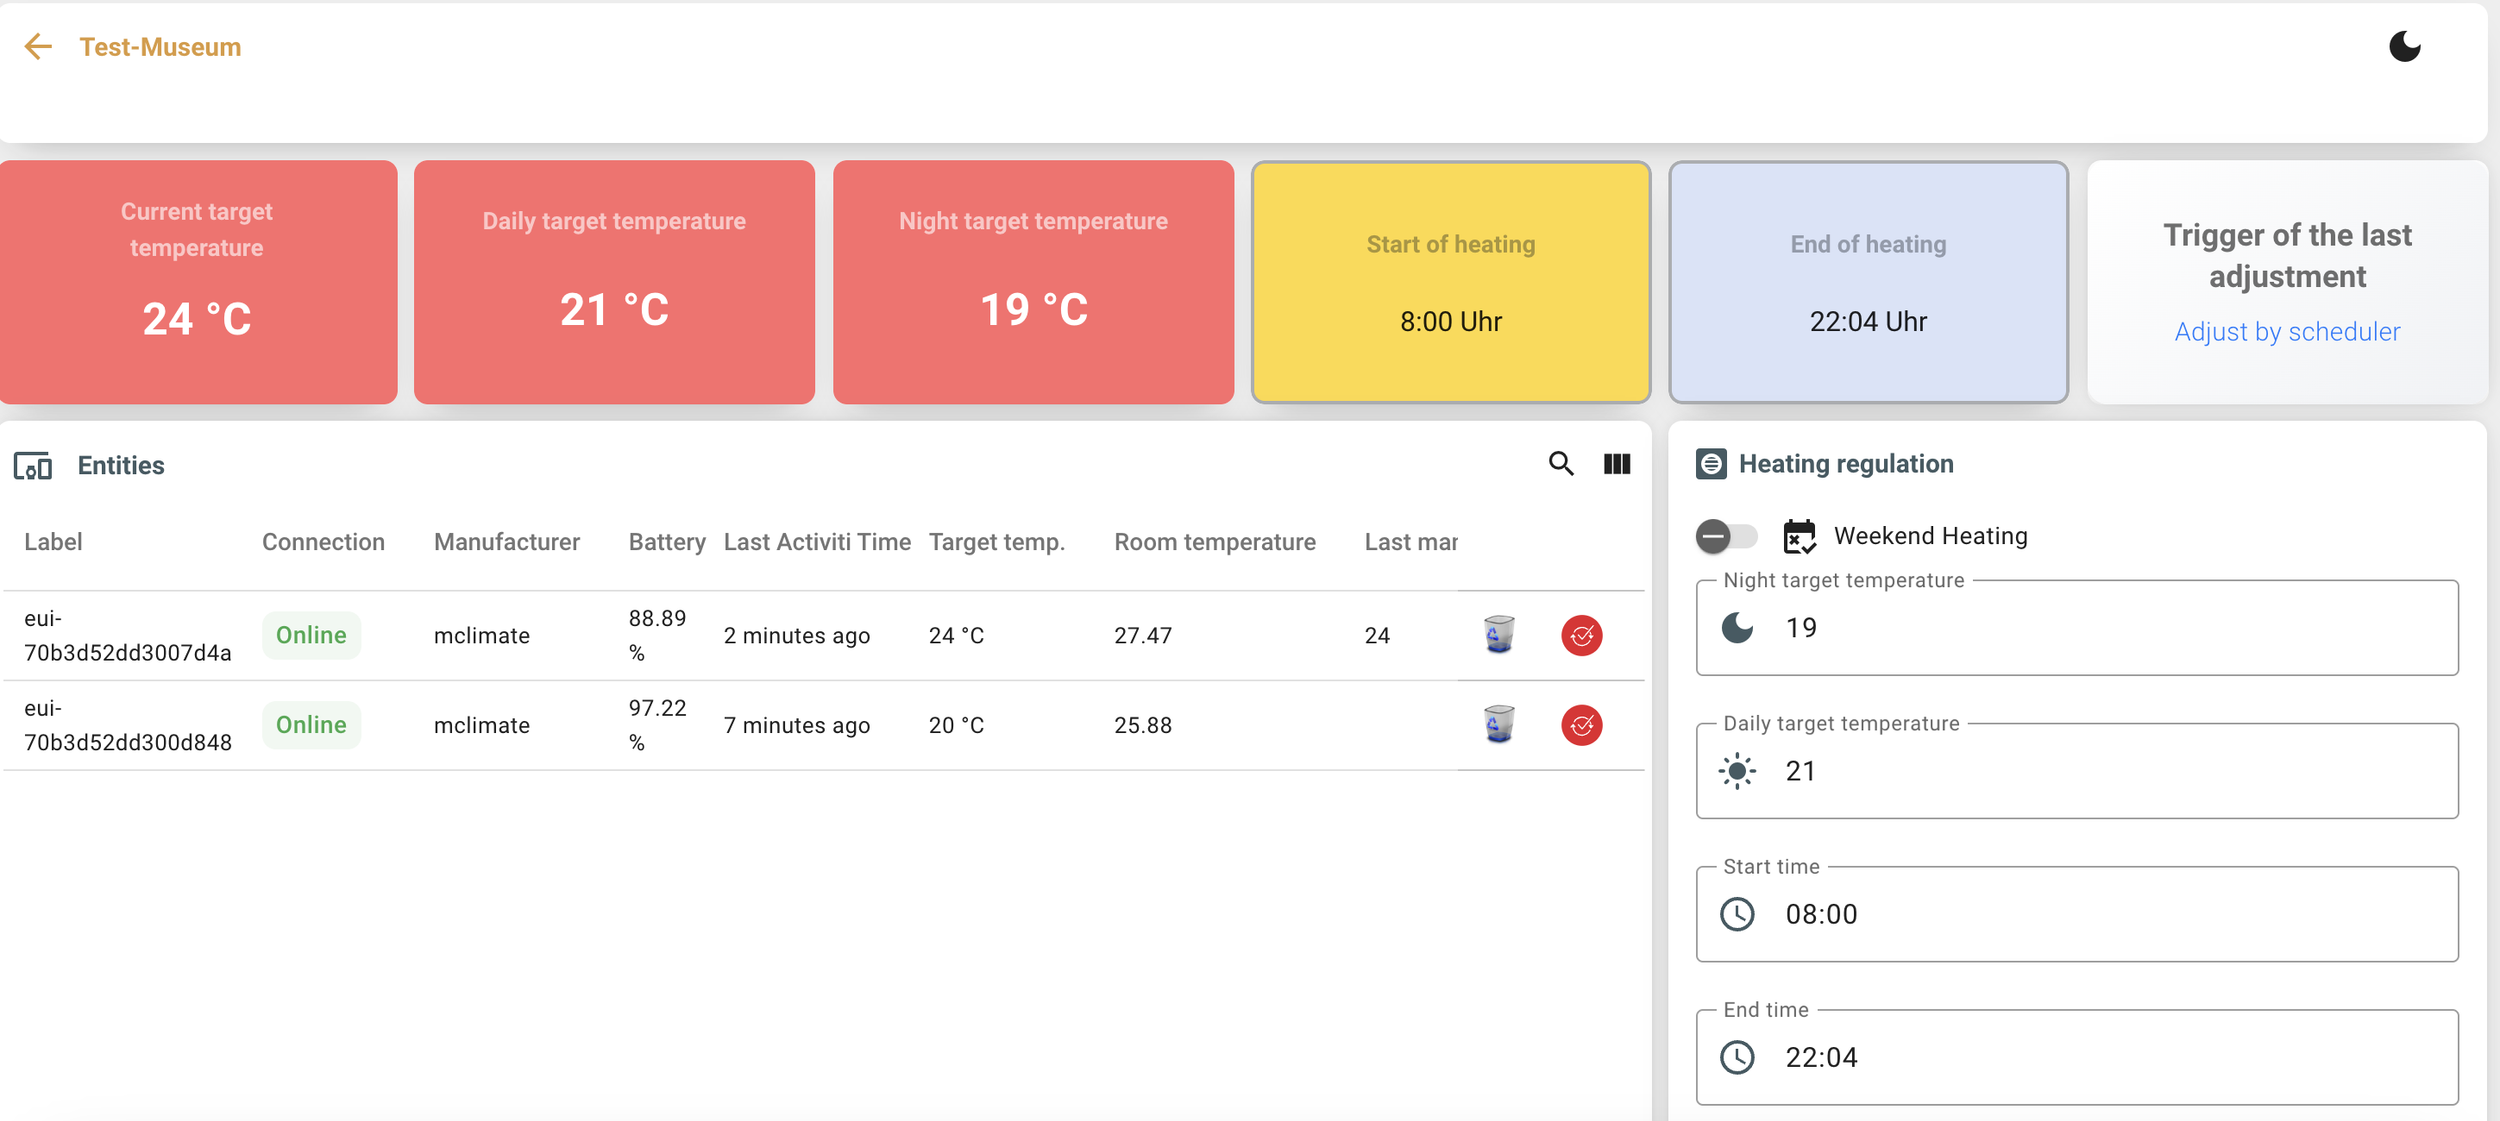The width and height of the screenshot is (2500, 1121).
Task: Click the Connection column header
Action: 323,542
